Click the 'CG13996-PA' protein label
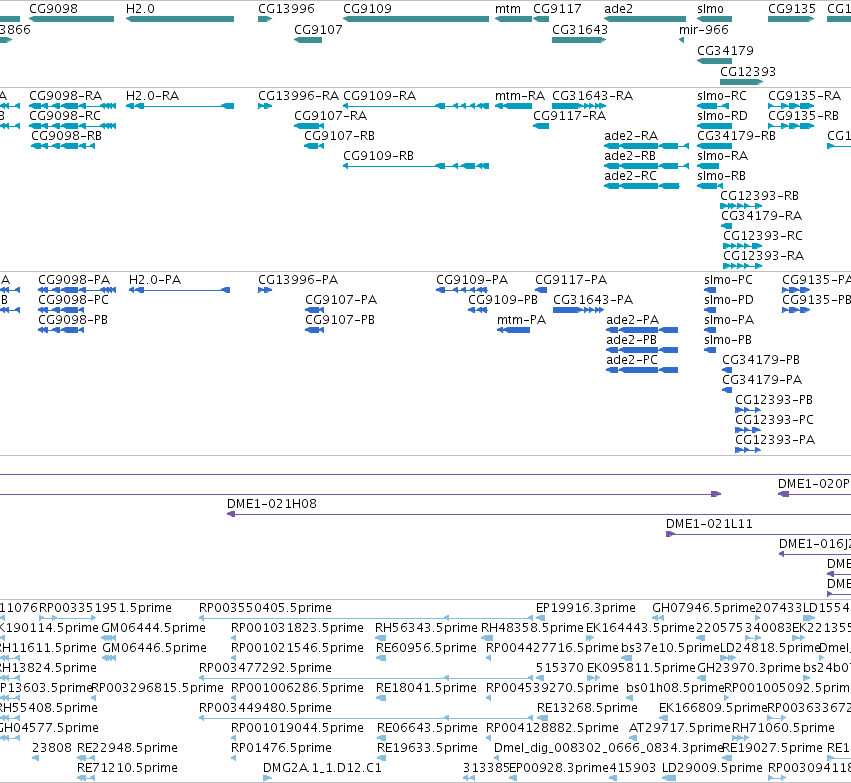The height and width of the screenshot is (783, 851). (298, 279)
